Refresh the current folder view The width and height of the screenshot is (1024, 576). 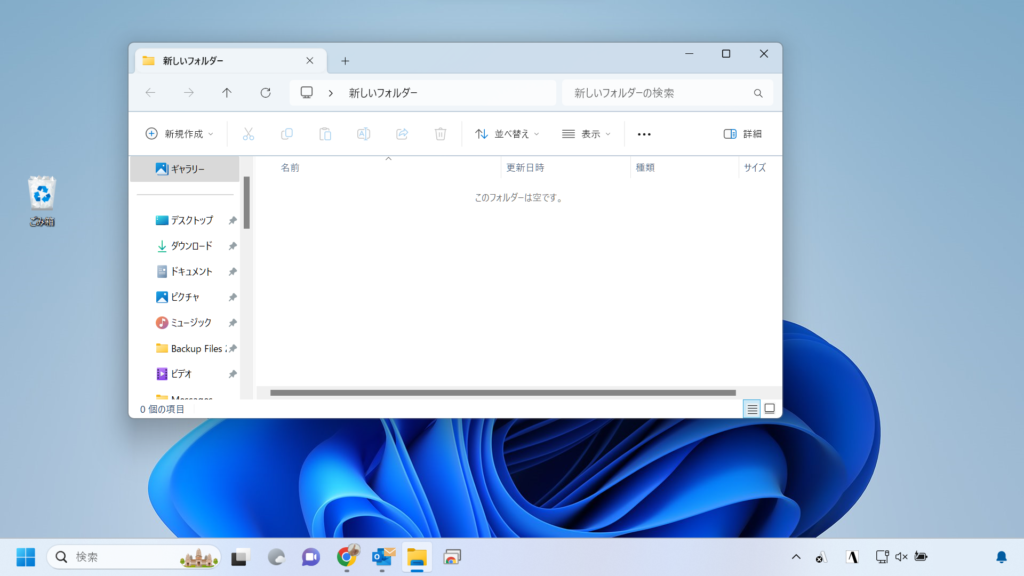(x=265, y=93)
